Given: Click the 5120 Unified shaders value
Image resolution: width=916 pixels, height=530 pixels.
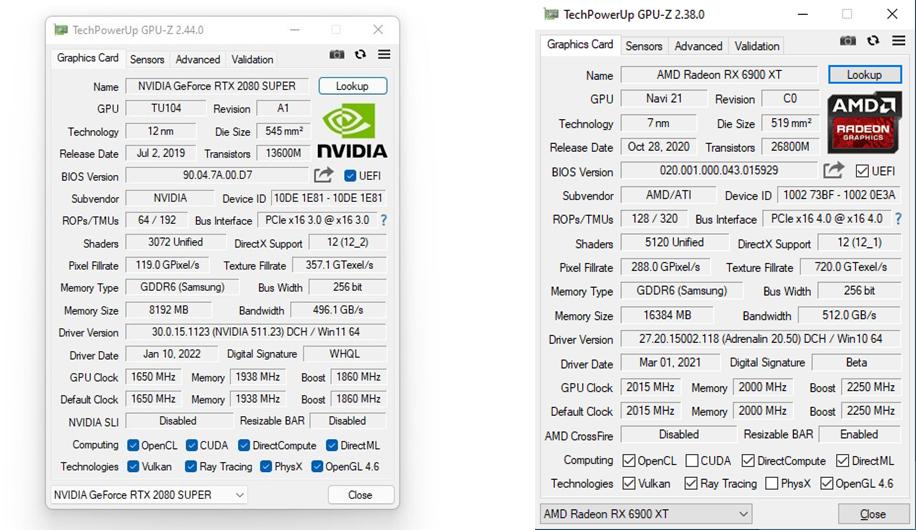Looking at the screenshot, I should (674, 243).
